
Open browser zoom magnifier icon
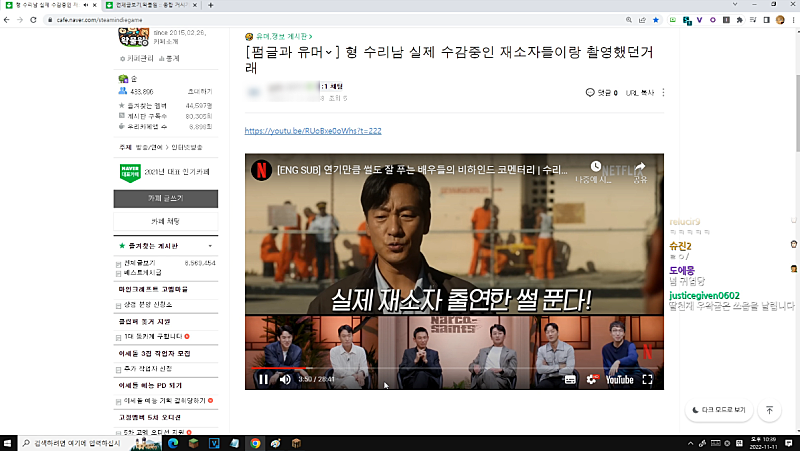[629, 20]
